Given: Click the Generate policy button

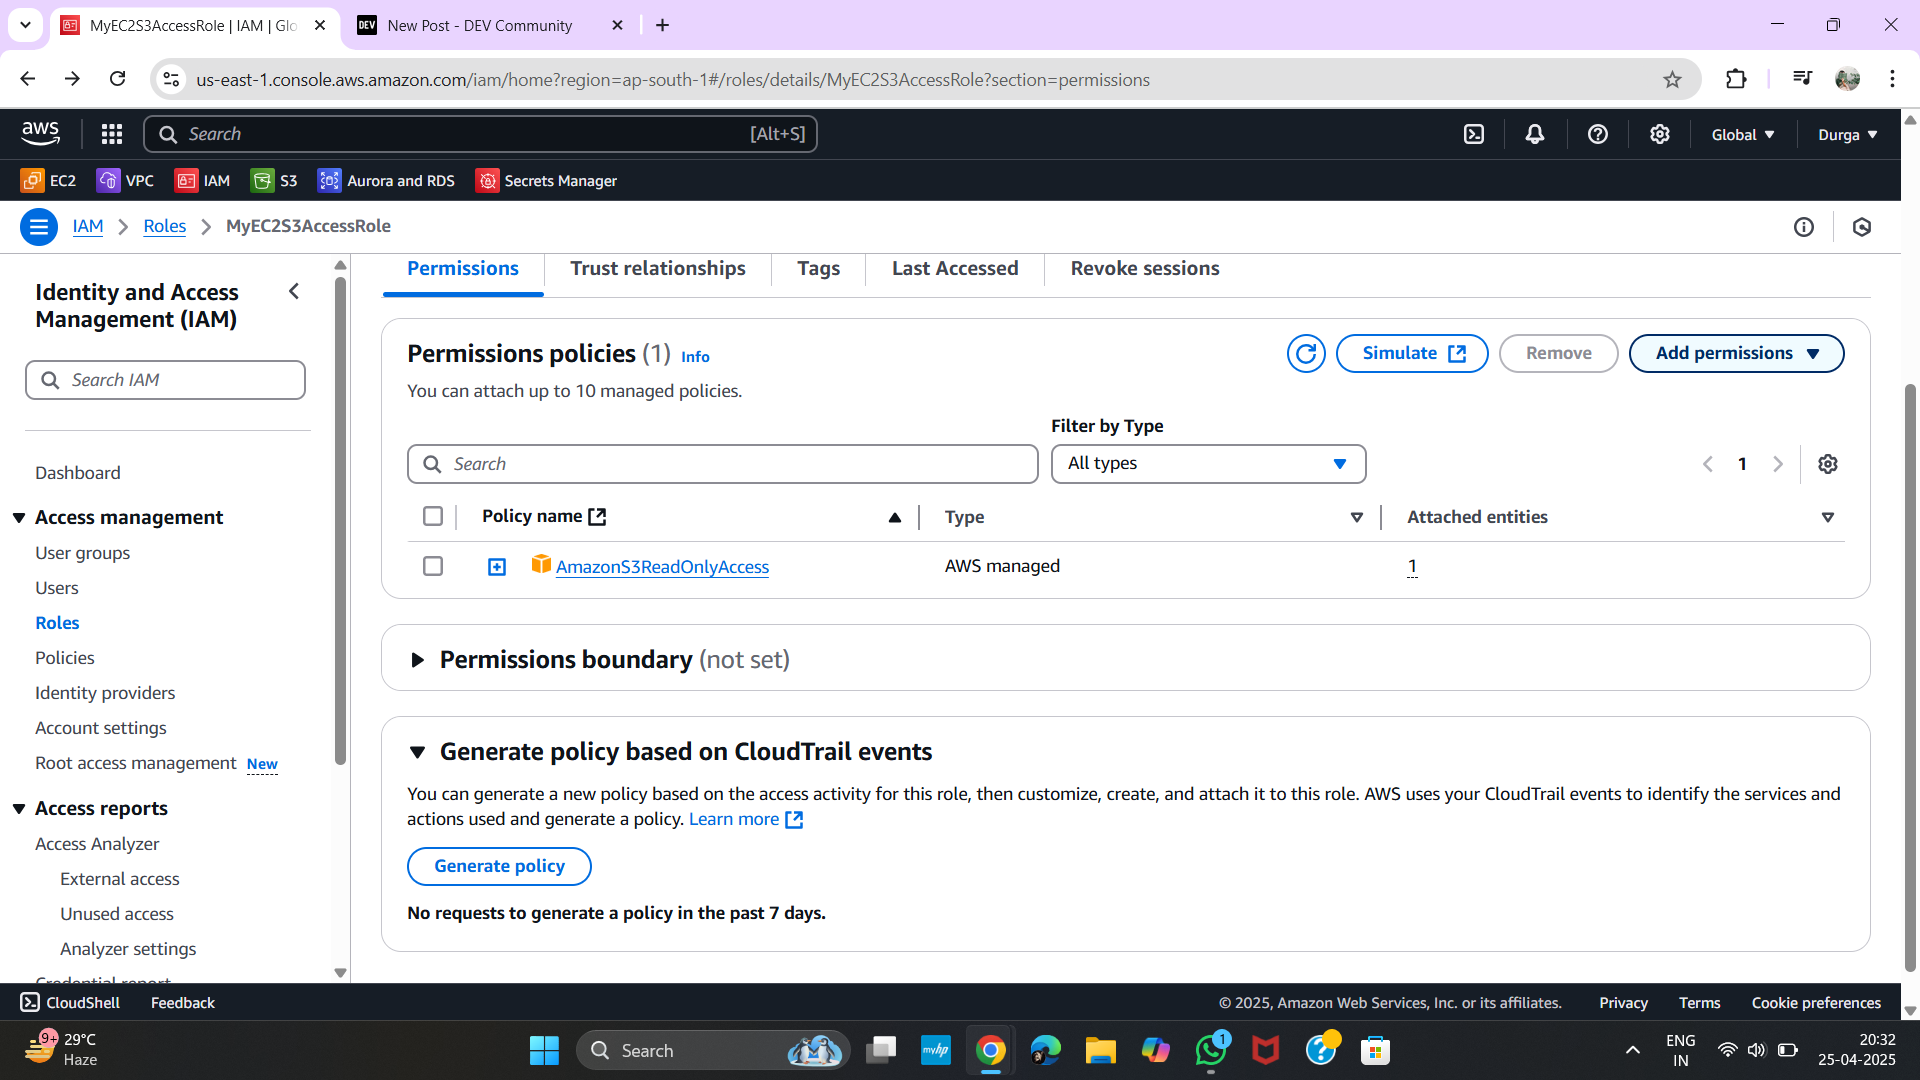Looking at the screenshot, I should (499, 866).
